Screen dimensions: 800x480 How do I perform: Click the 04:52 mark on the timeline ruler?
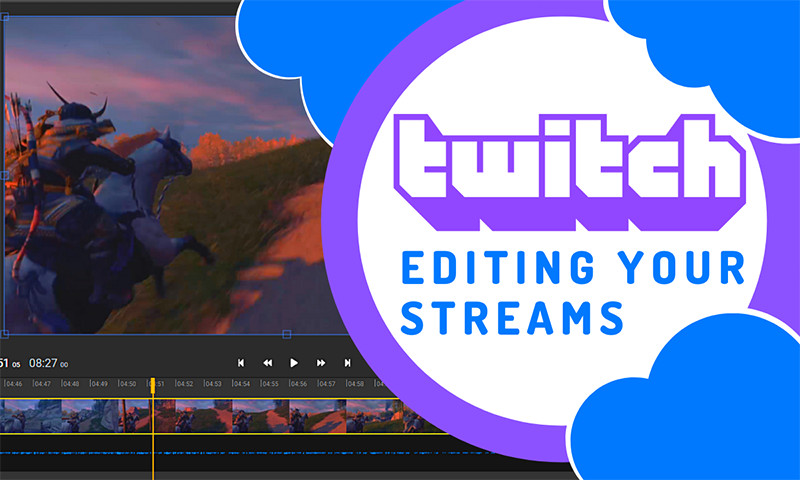(x=185, y=384)
